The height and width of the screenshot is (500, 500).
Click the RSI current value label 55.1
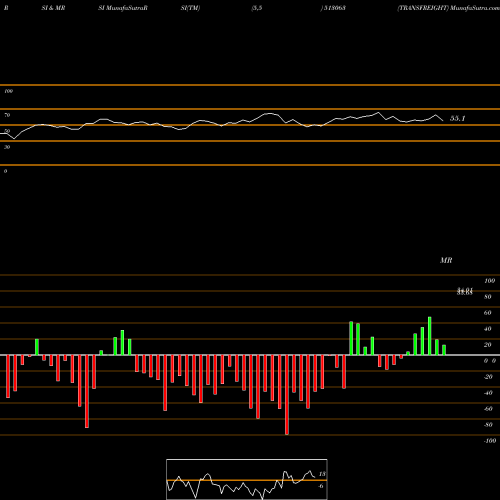tap(457, 118)
